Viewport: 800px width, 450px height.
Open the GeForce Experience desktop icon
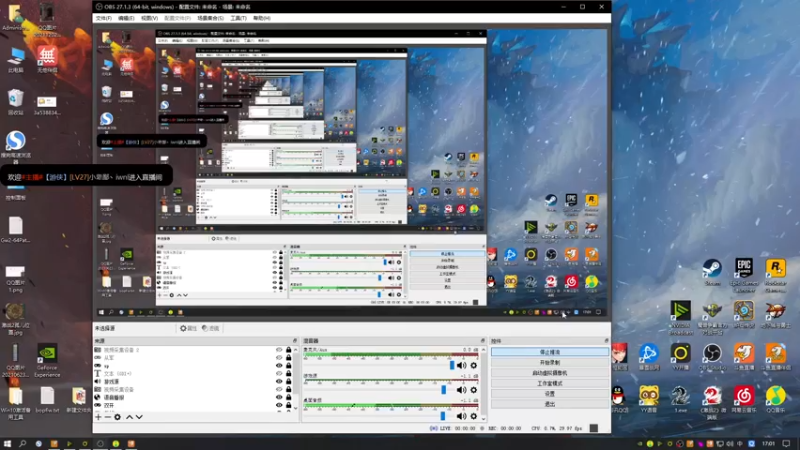(47, 360)
